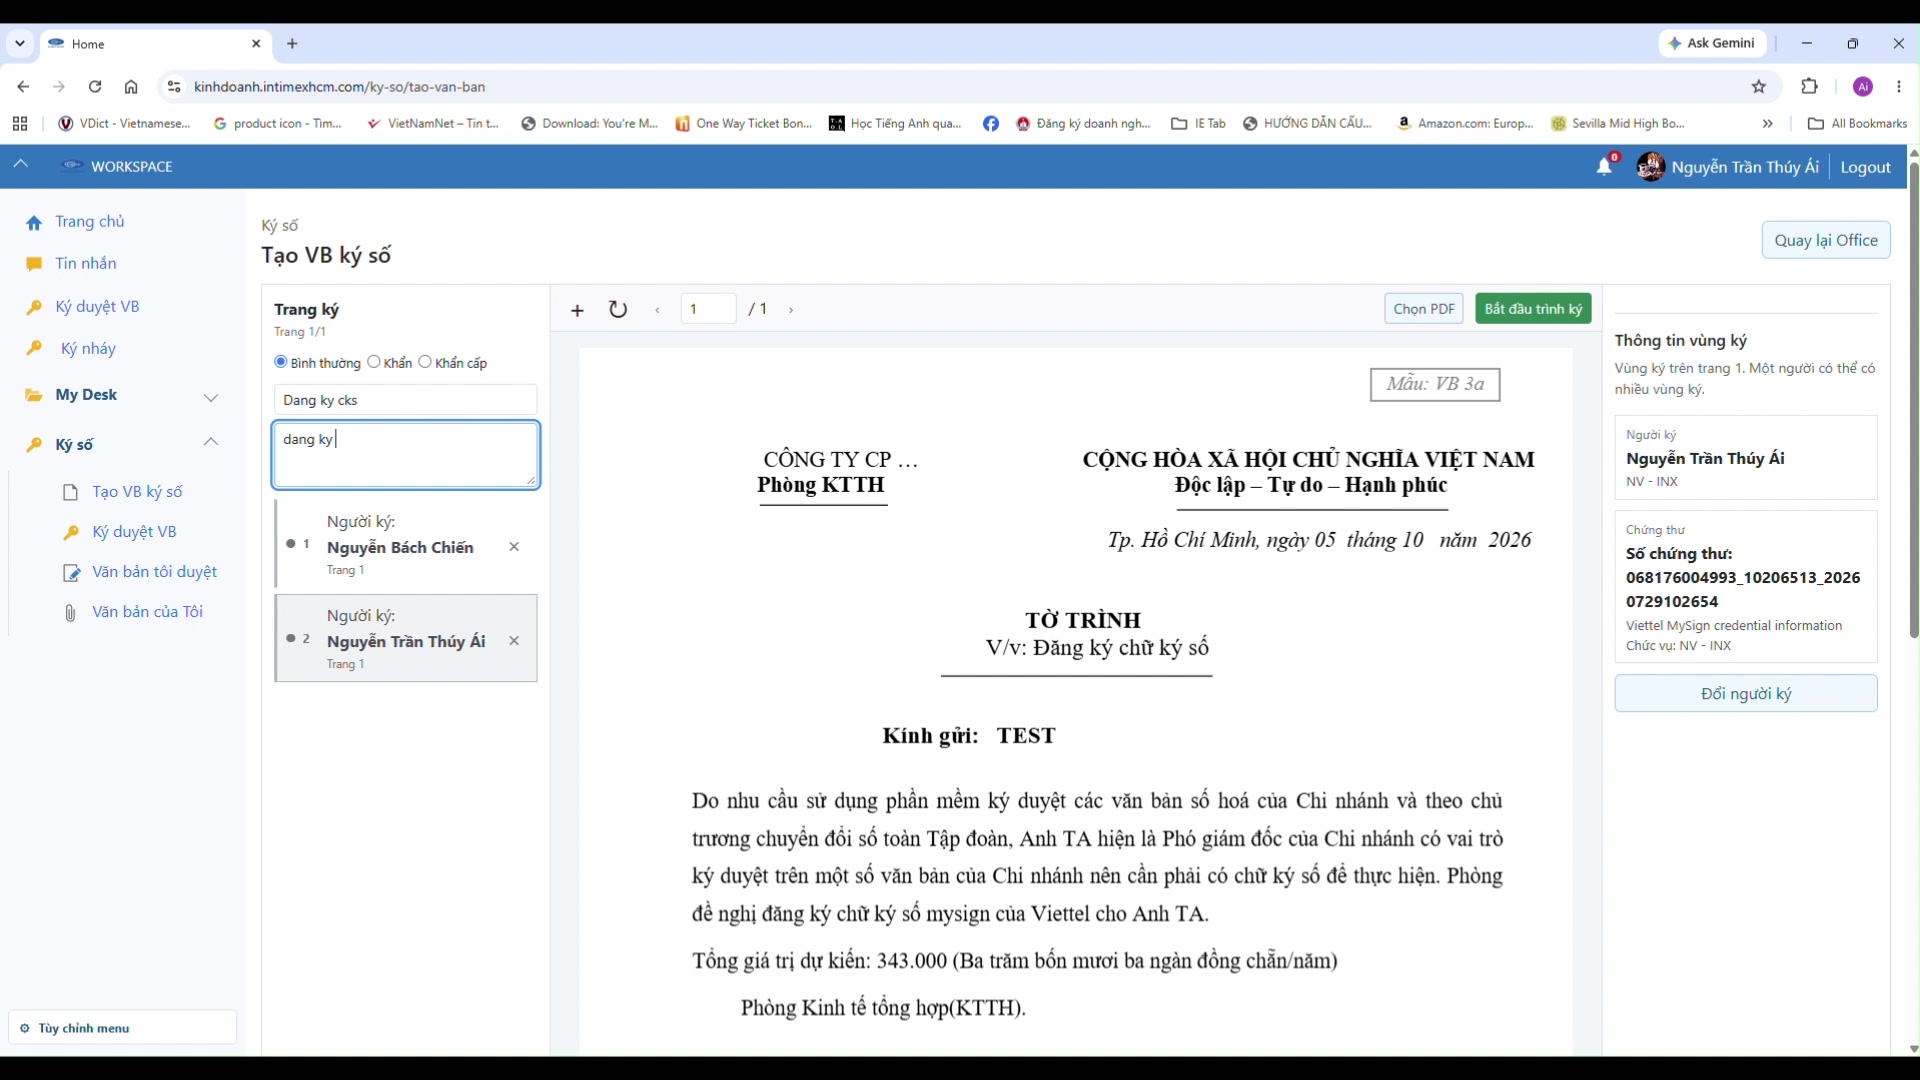Reload the browser page
The height and width of the screenshot is (1080, 1920).
coord(95,87)
